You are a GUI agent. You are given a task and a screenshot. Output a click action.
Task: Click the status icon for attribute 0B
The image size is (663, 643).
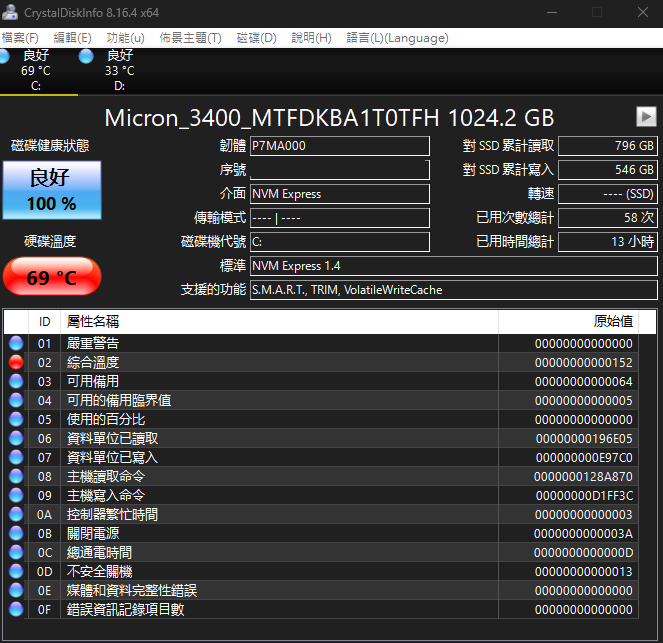[16, 534]
